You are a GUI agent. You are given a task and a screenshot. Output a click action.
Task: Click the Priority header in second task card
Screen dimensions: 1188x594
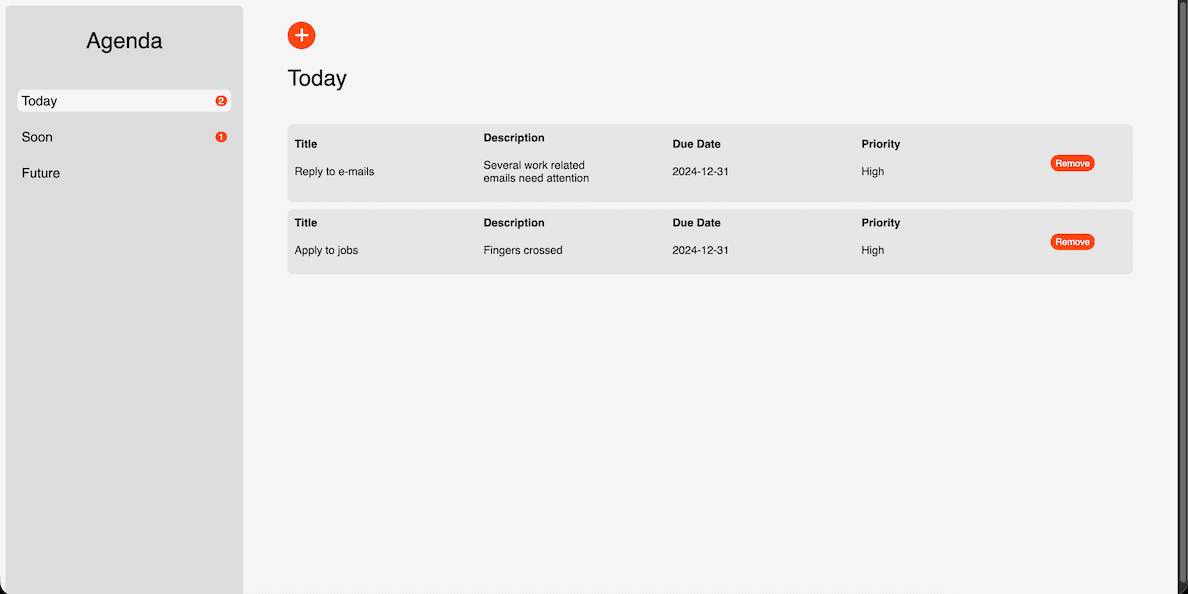pos(881,223)
